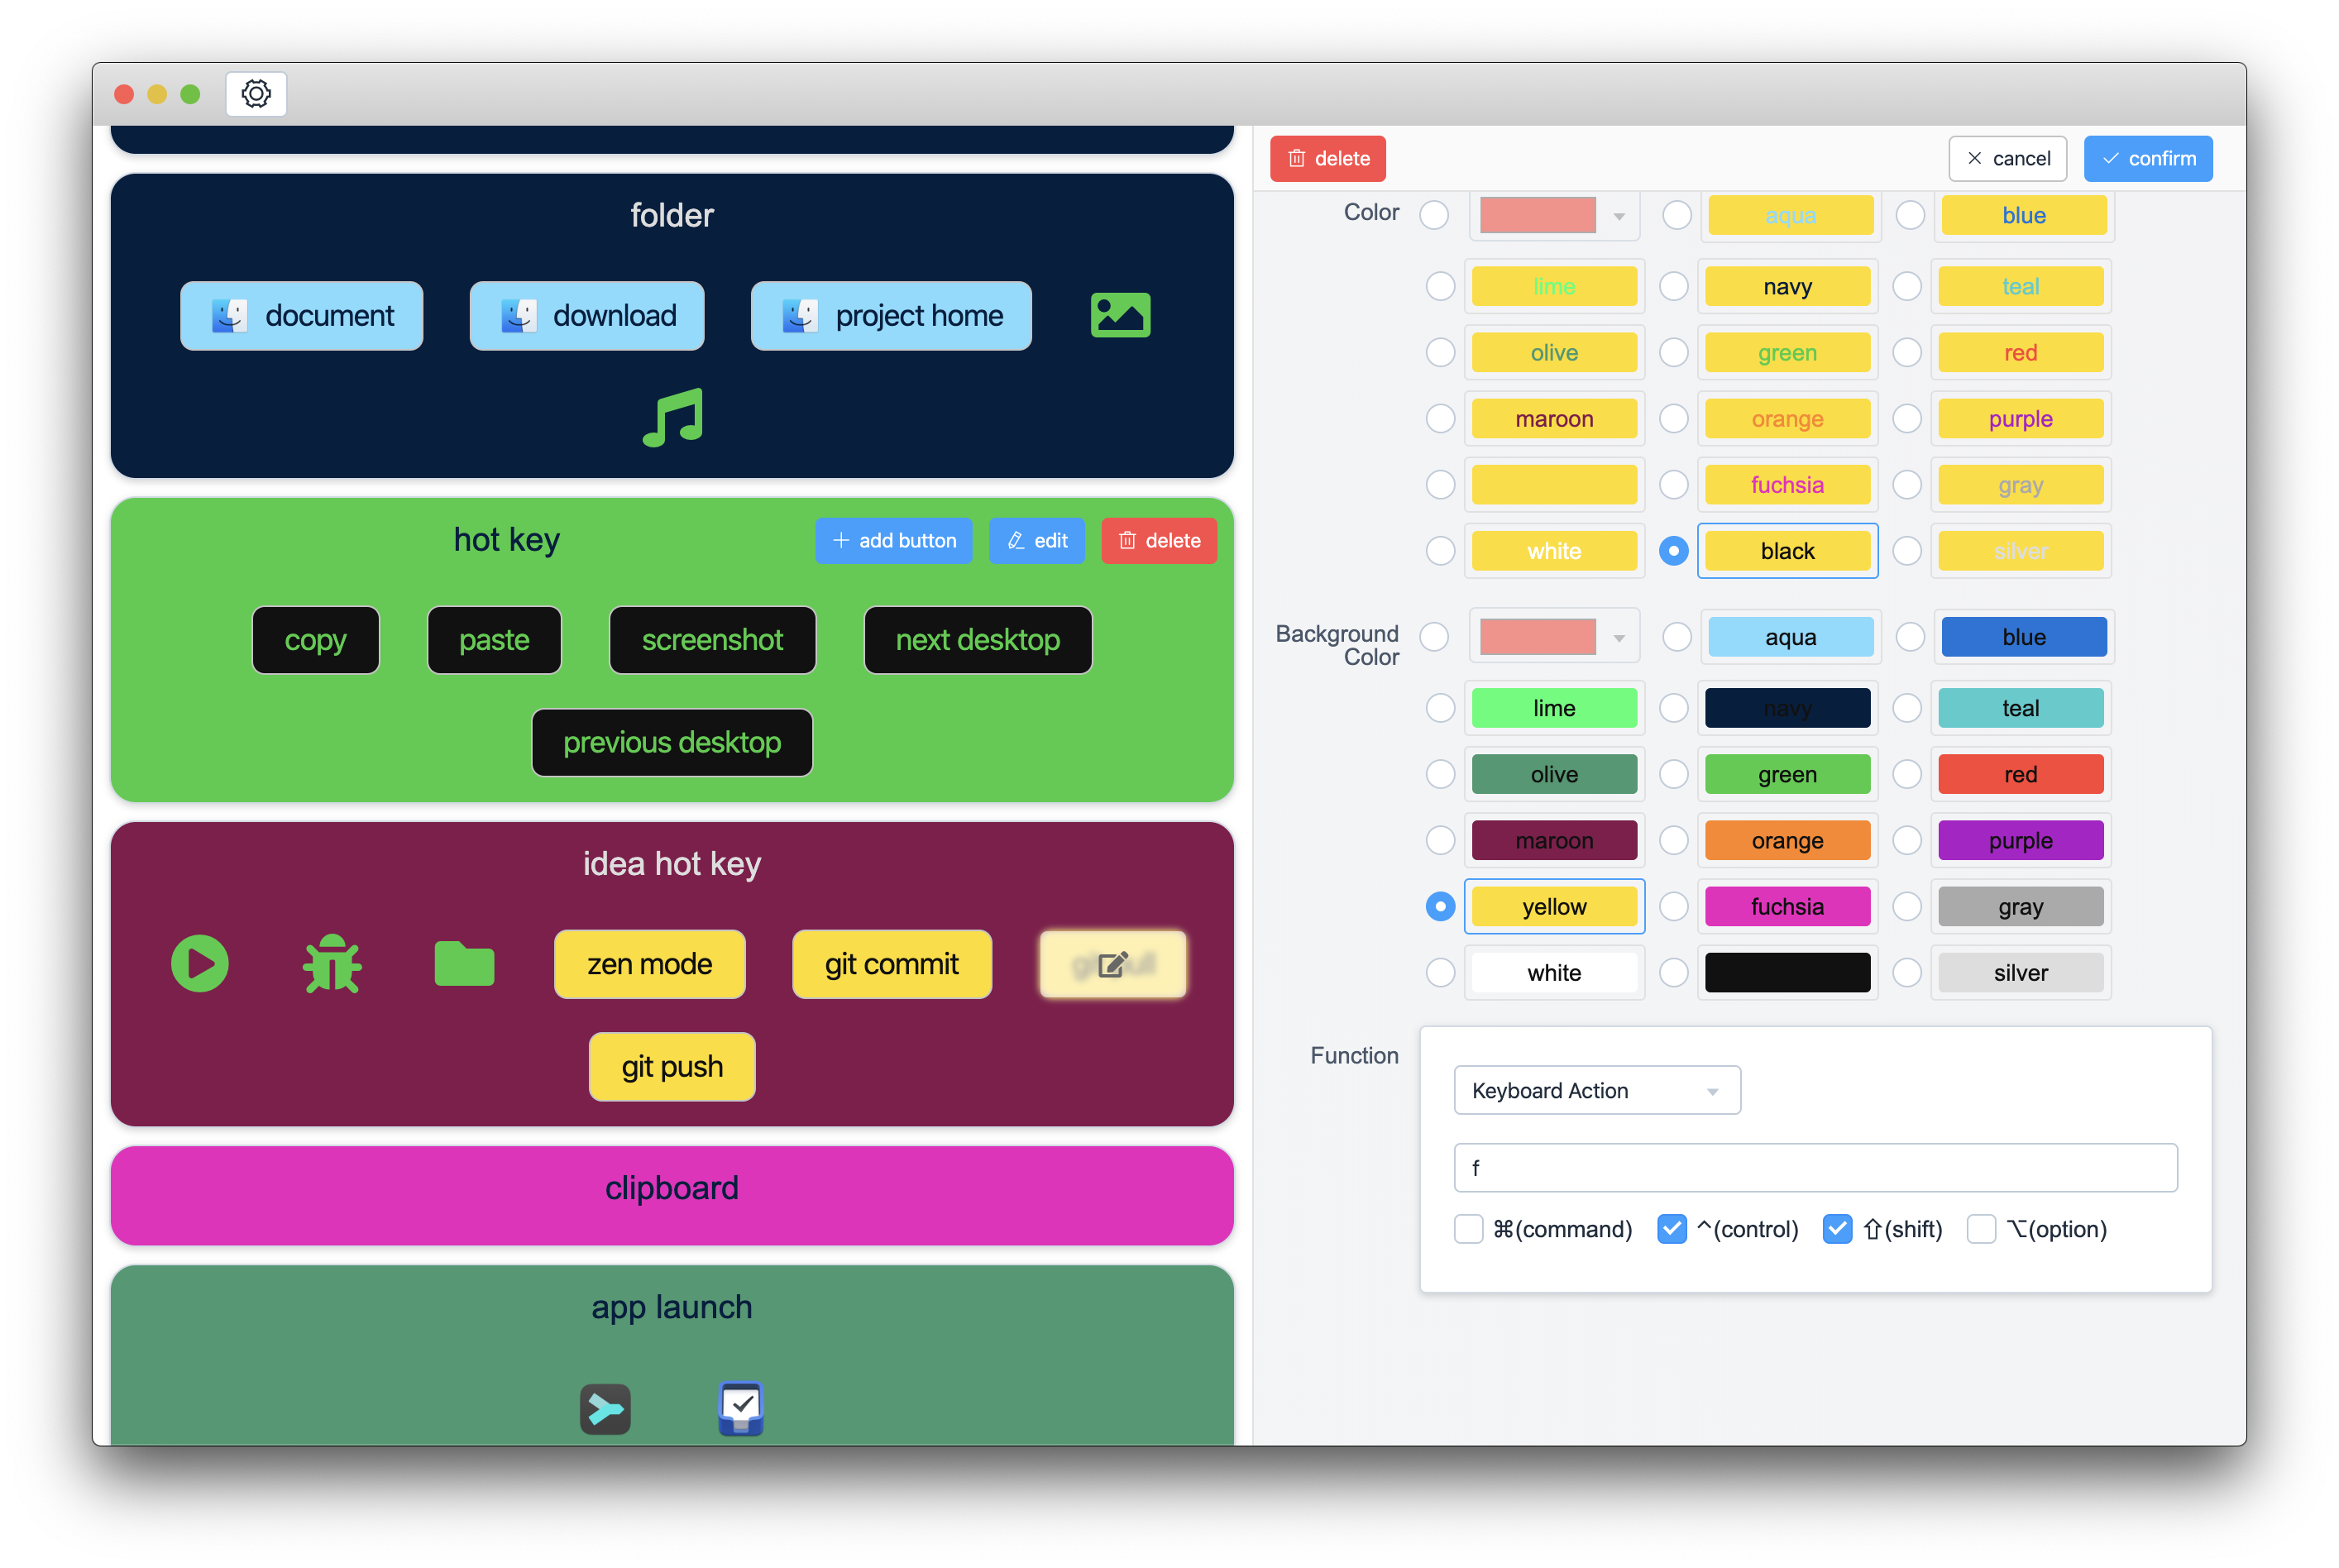Trigger the previous desktop hot key button
This screenshot has height=1568, width=2339.
[x=672, y=742]
